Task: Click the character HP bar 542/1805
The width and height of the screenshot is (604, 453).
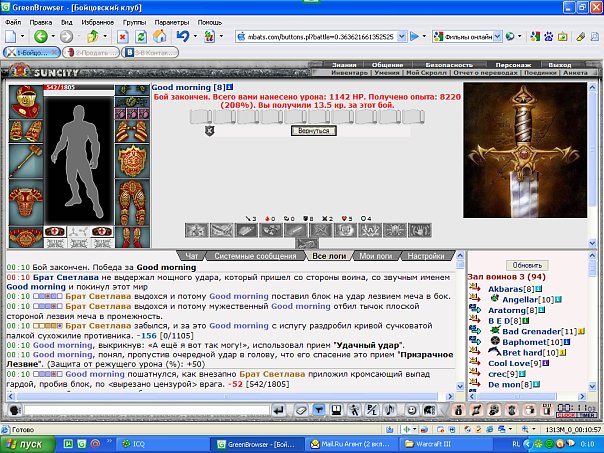Action: point(79,87)
